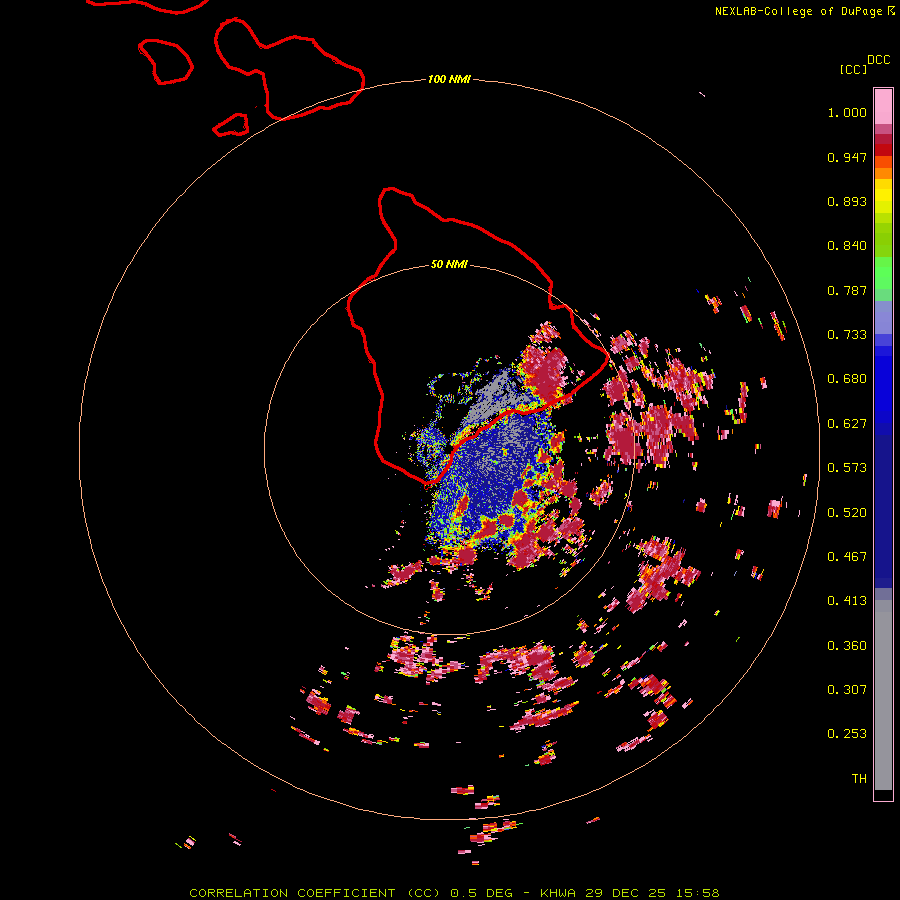Select the 0.467 scale value
The height and width of the screenshot is (900, 900).
pos(847,557)
